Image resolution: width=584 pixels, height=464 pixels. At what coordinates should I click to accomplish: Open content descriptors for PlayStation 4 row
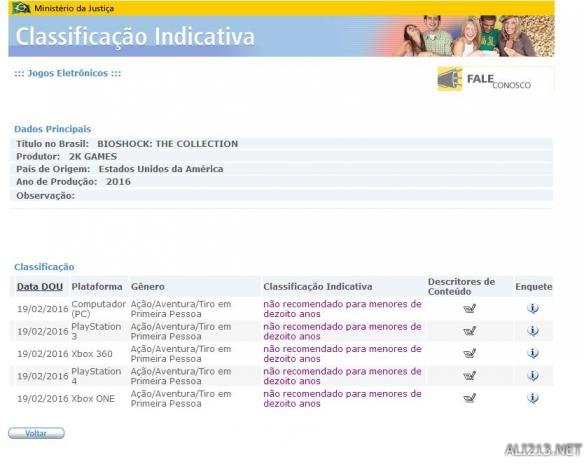click(x=470, y=376)
